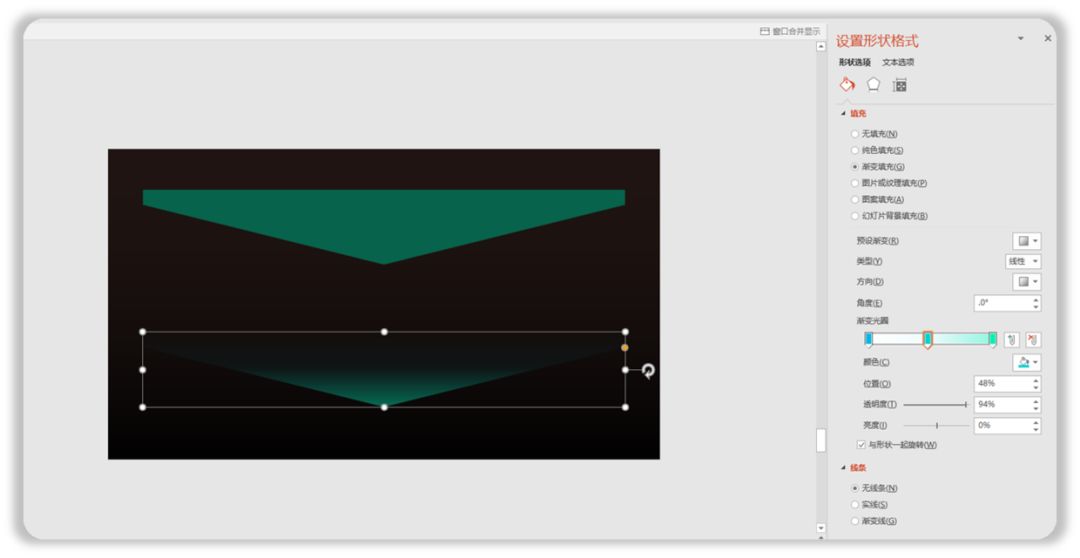
Task: Open the Fill & Line tab icon
Action: (847, 84)
